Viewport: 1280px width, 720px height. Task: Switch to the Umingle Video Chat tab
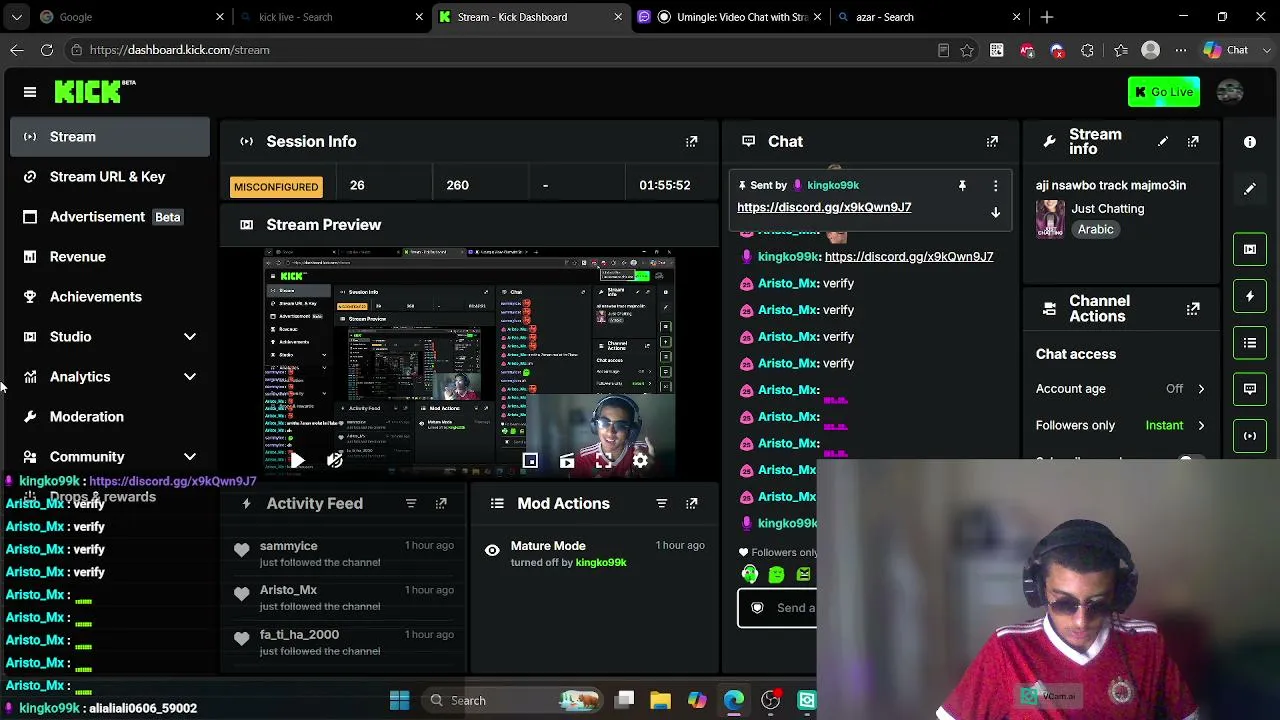[x=729, y=17]
